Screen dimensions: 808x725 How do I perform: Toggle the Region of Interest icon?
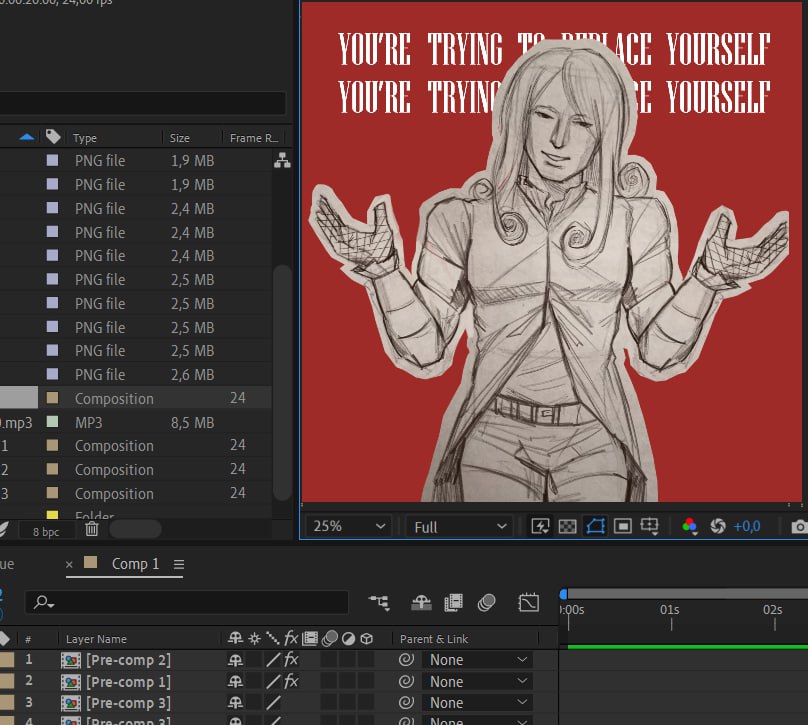[x=622, y=526]
